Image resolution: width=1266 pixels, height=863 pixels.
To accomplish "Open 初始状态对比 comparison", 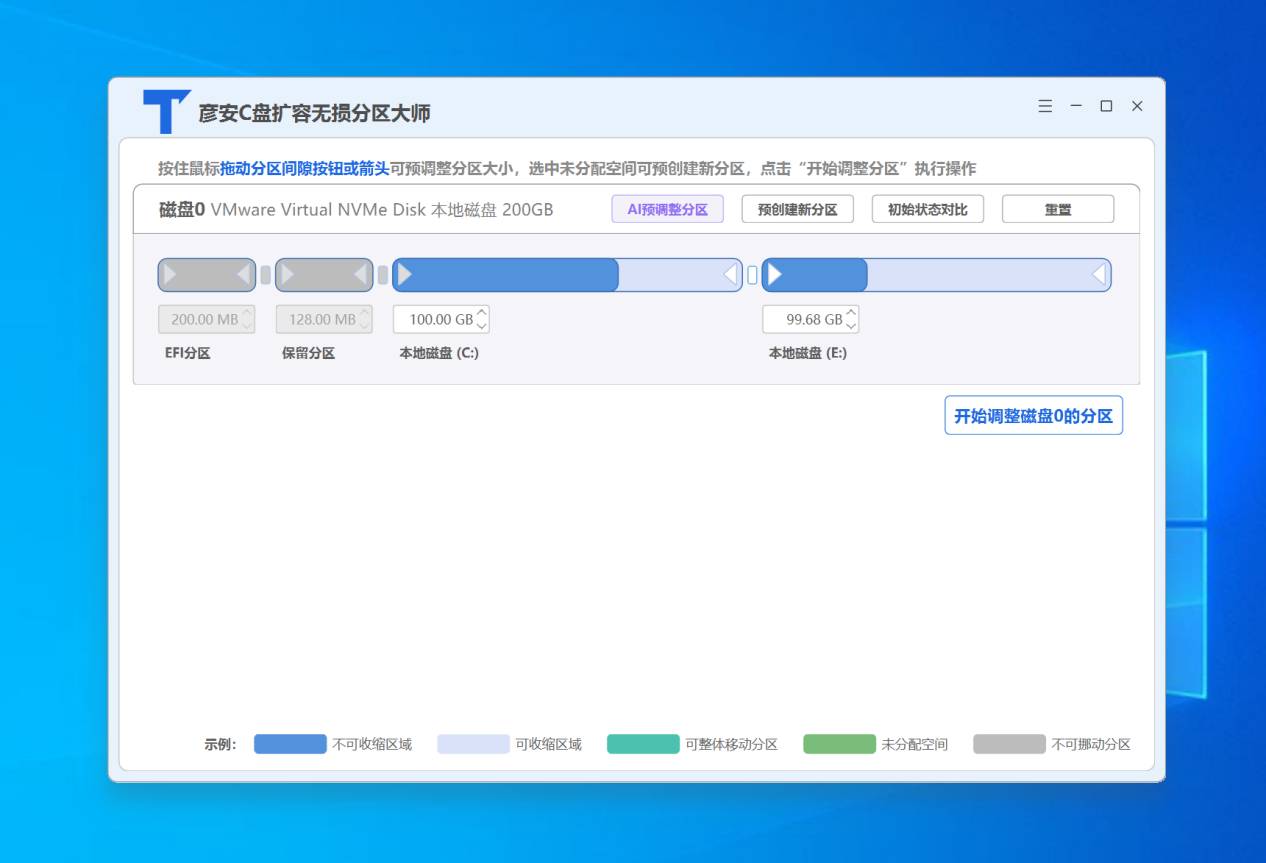I will pos(927,209).
